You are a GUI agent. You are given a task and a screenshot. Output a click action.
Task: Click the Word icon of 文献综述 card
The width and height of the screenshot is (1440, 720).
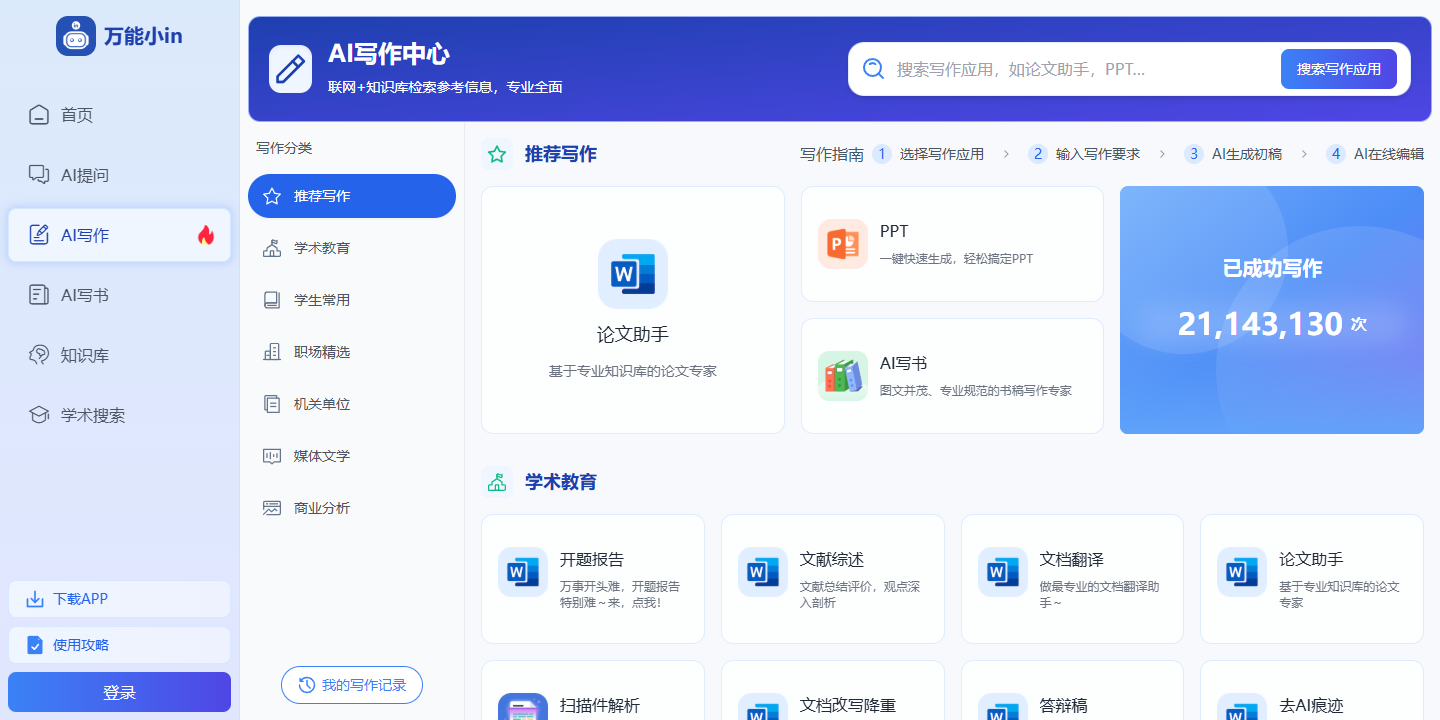[763, 572]
